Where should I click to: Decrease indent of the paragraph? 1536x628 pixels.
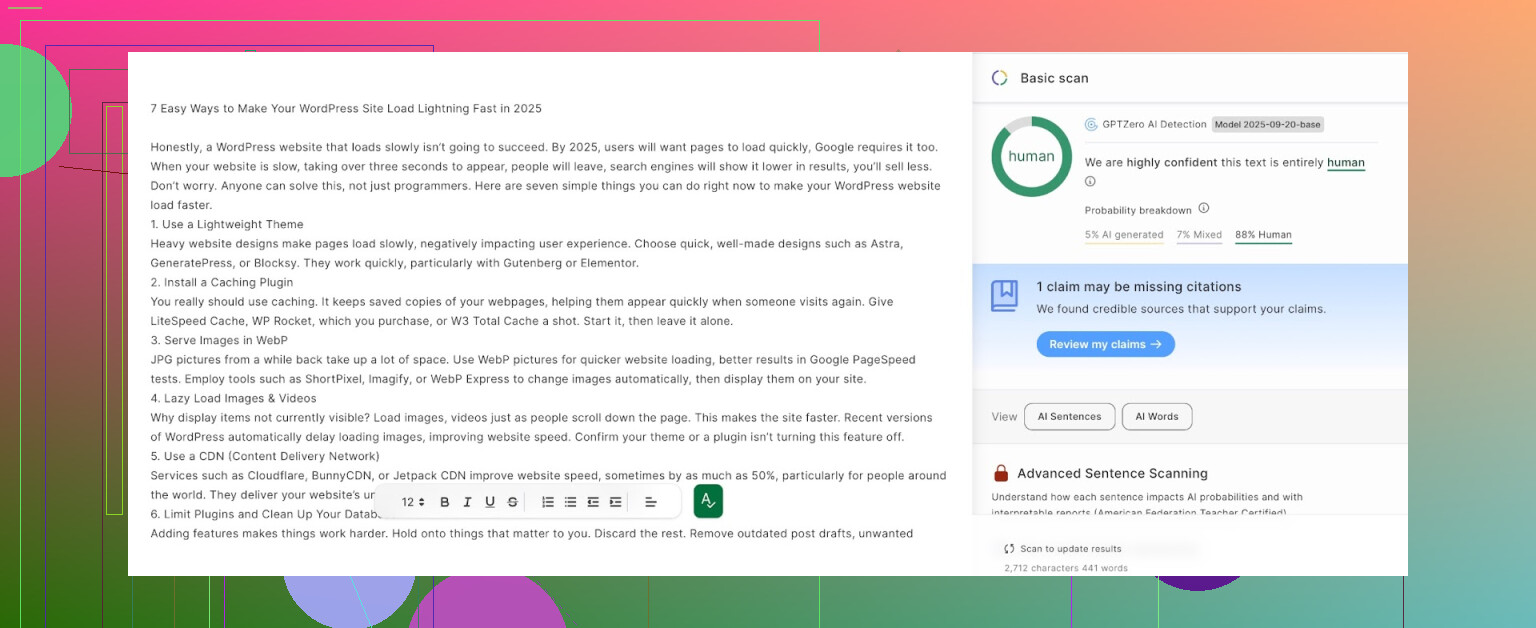[x=593, y=502]
